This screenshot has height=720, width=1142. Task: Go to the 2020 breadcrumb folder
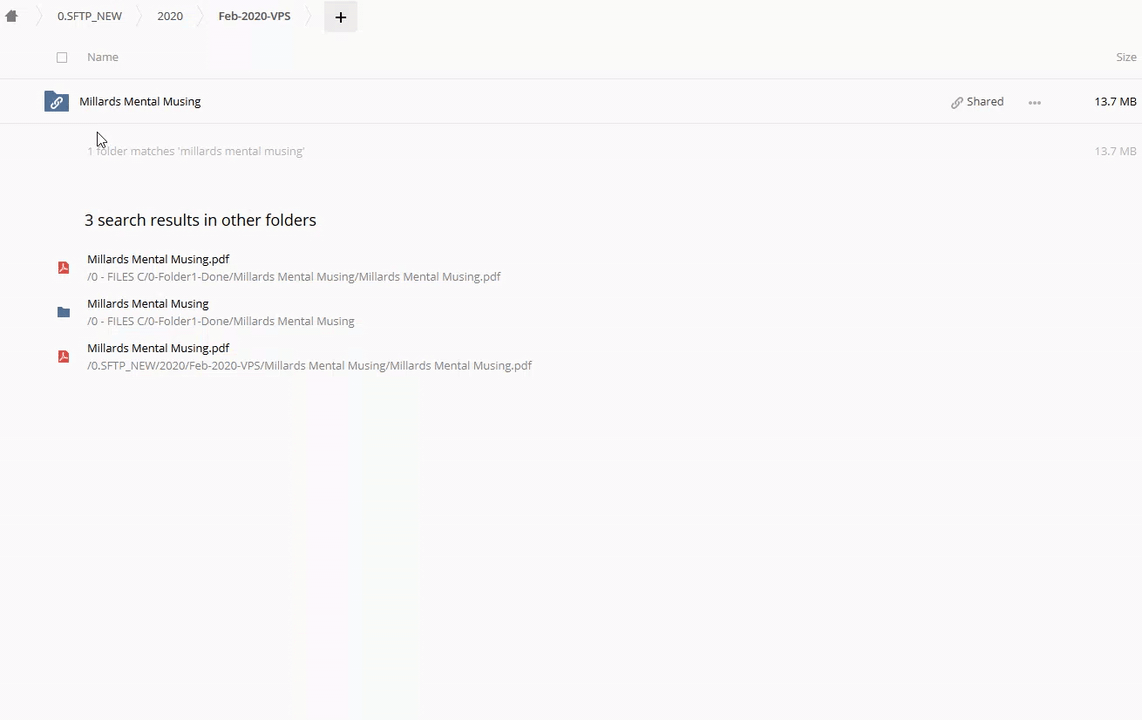(170, 16)
